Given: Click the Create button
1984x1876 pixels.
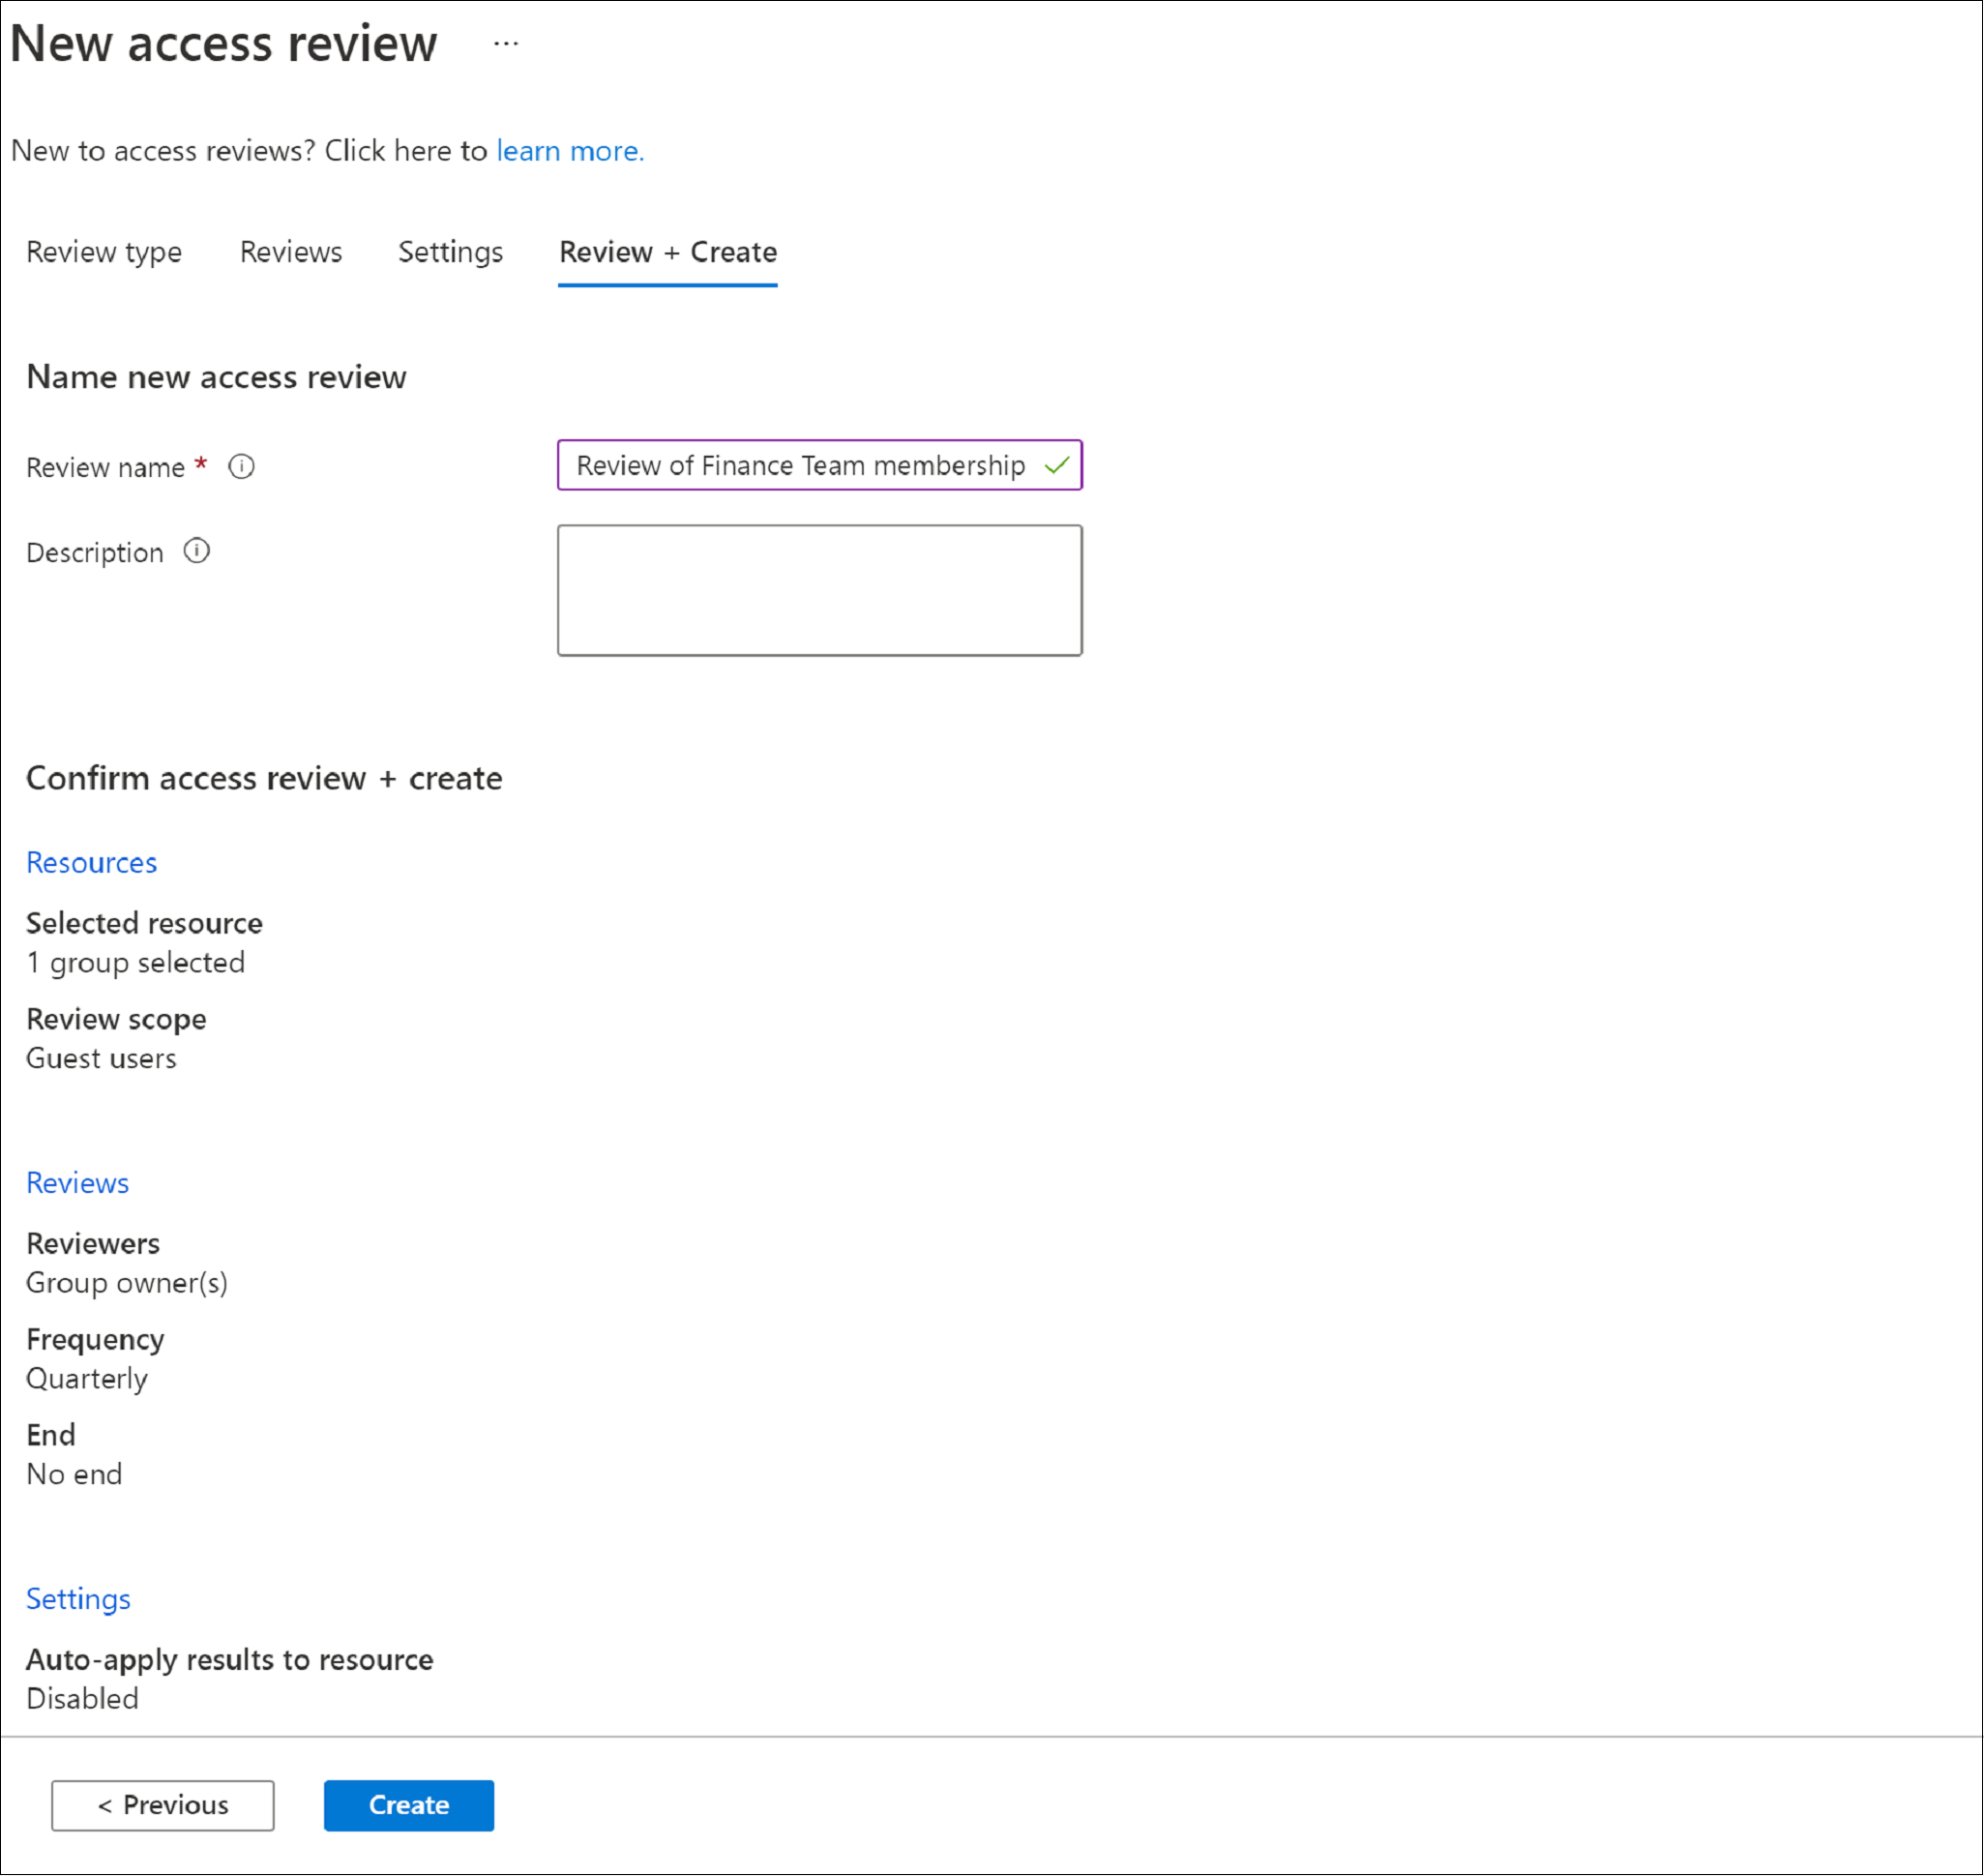Looking at the screenshot, I should 407,1803.
